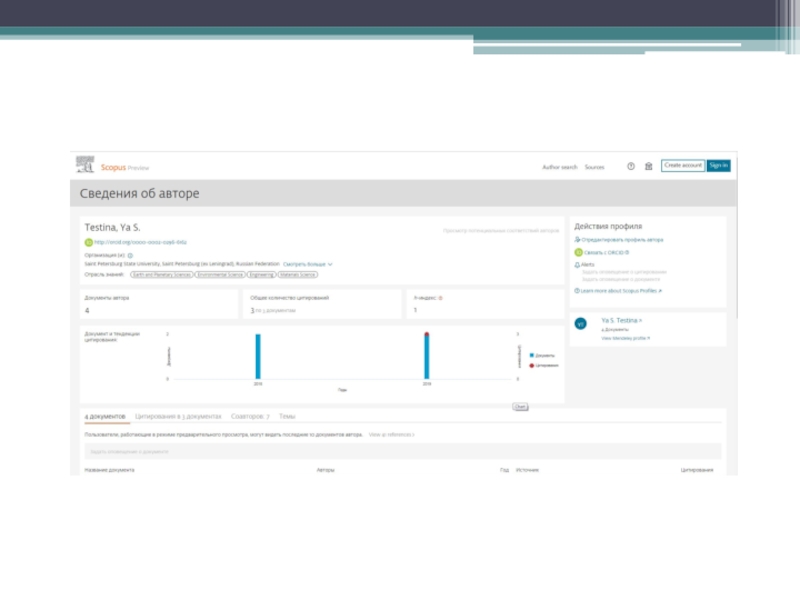
Task: Click the info icon next to Организация
Action: click(130, 255)
